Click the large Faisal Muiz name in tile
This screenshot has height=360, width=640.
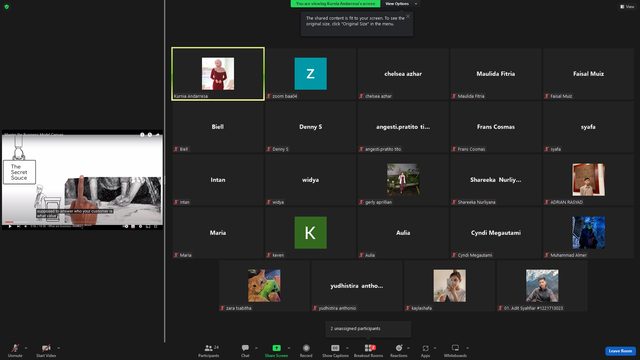coord(588,74)
